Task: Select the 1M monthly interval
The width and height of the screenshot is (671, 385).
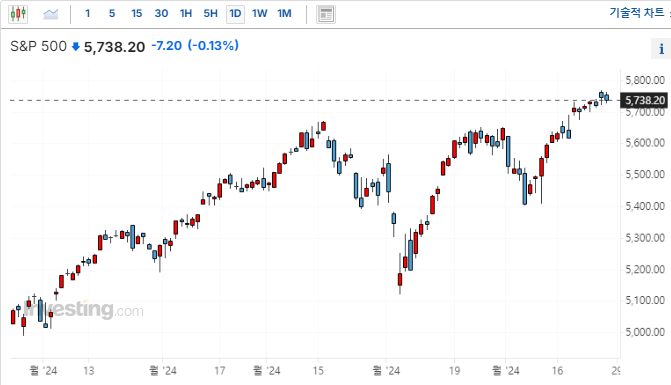Action: pos(285,14)
